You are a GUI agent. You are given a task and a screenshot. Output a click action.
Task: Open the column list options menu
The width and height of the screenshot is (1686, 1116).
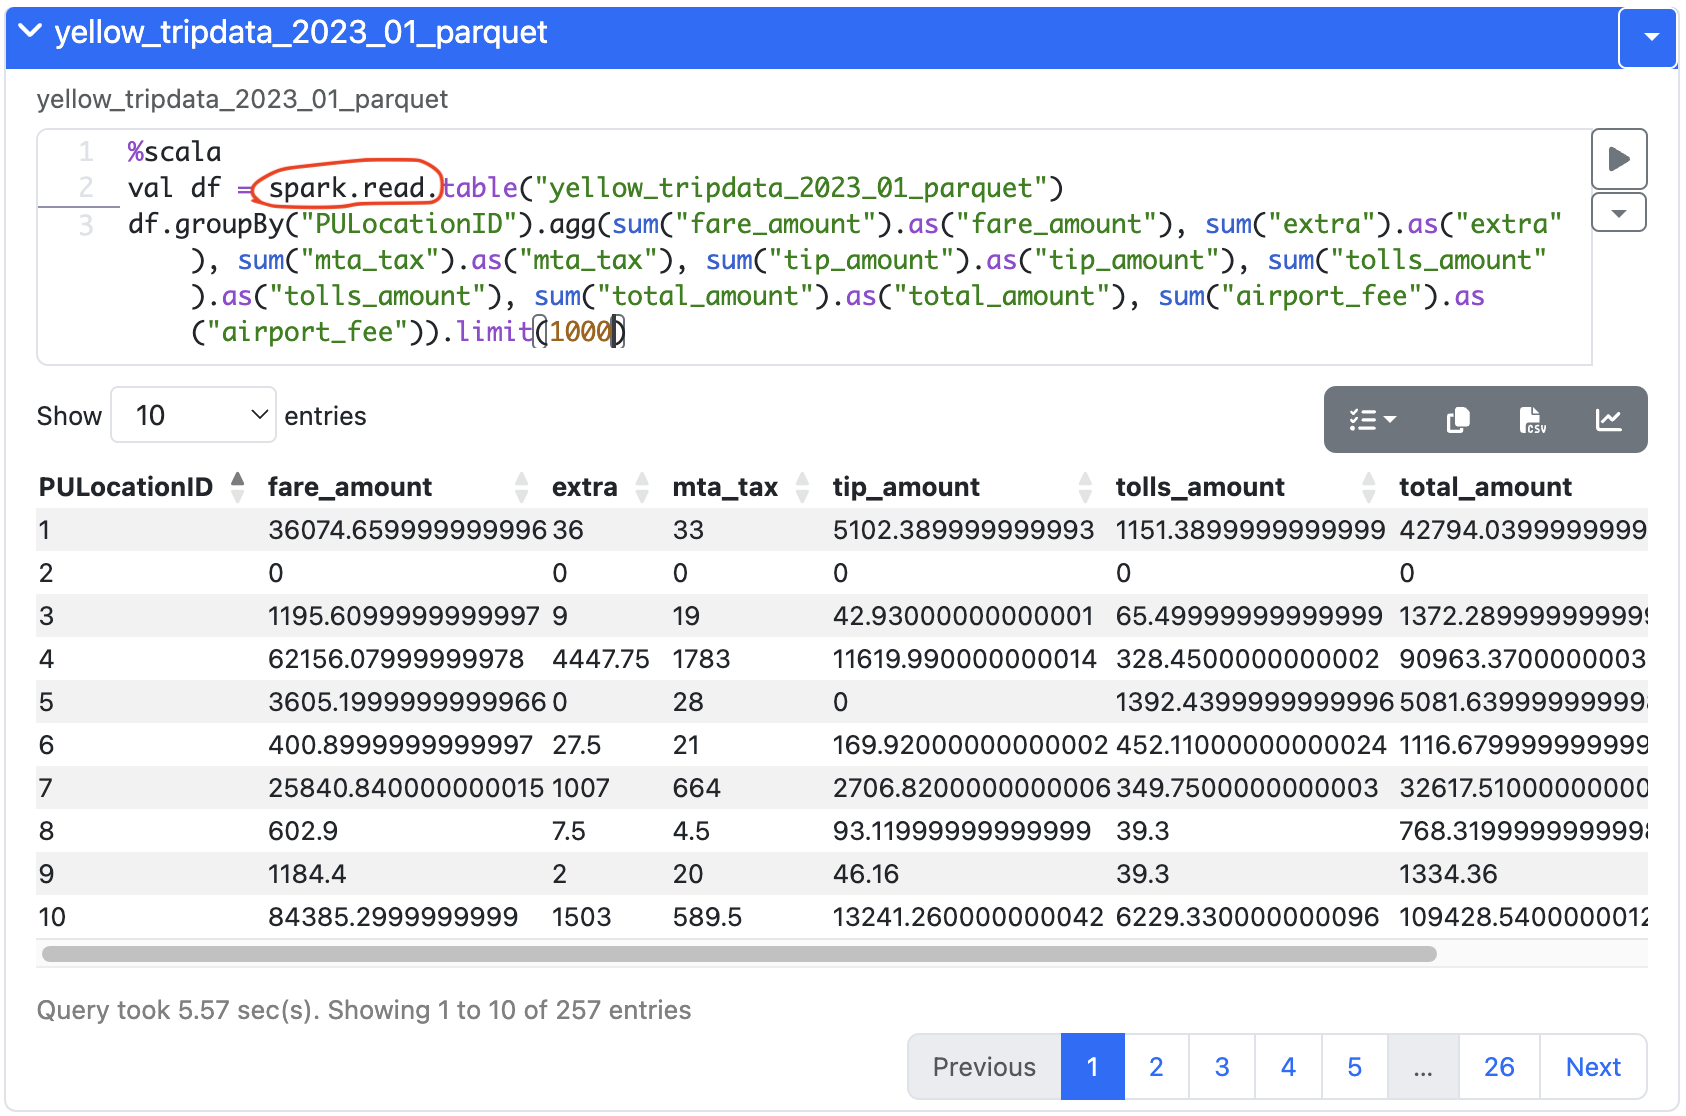tap(1372, 420)
